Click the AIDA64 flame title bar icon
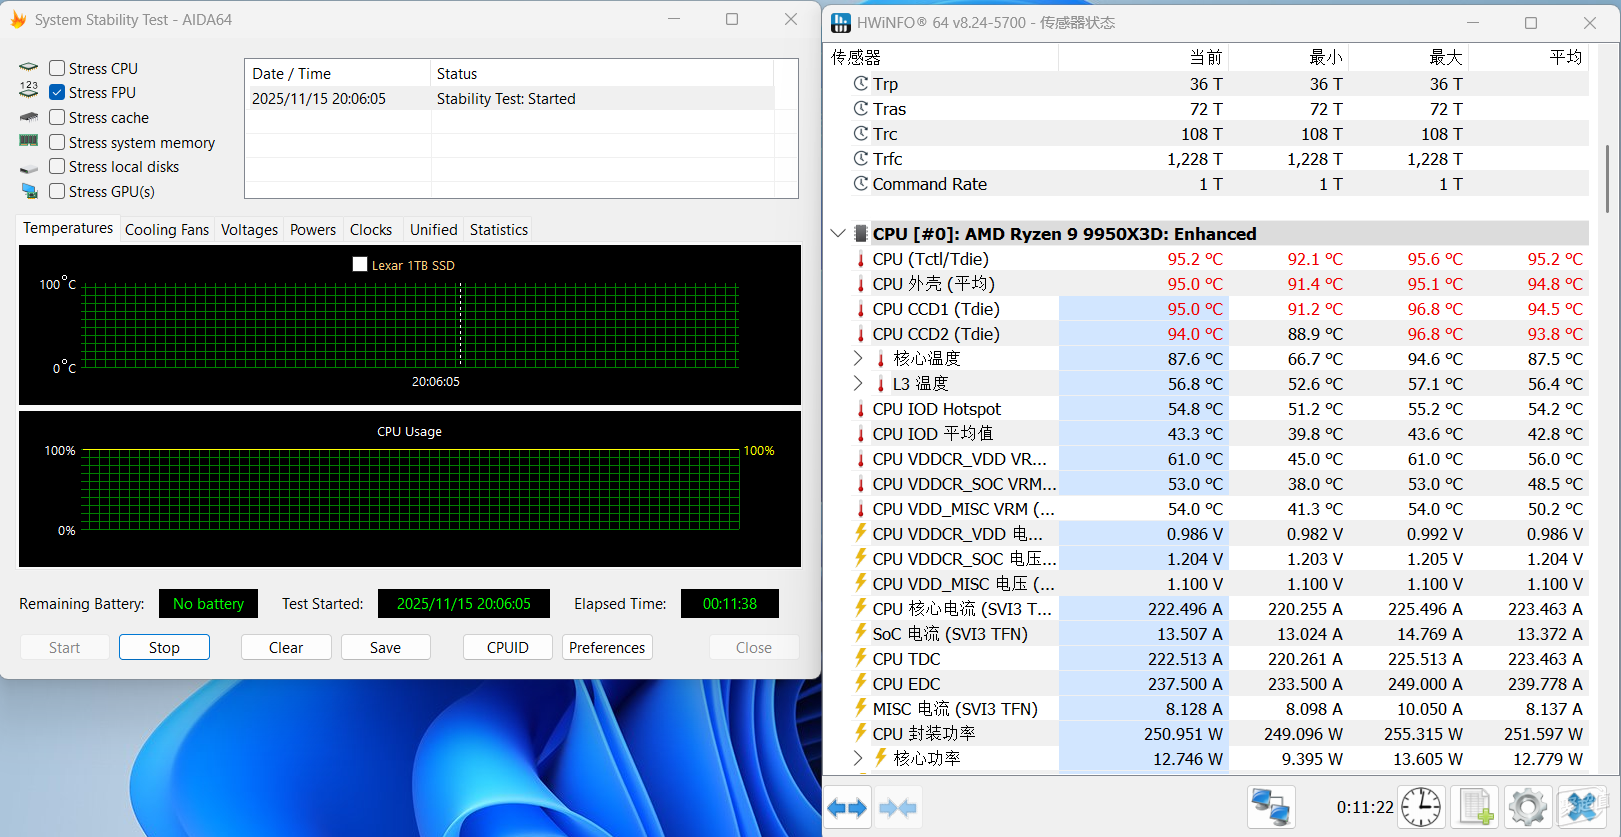 [18, 20]
